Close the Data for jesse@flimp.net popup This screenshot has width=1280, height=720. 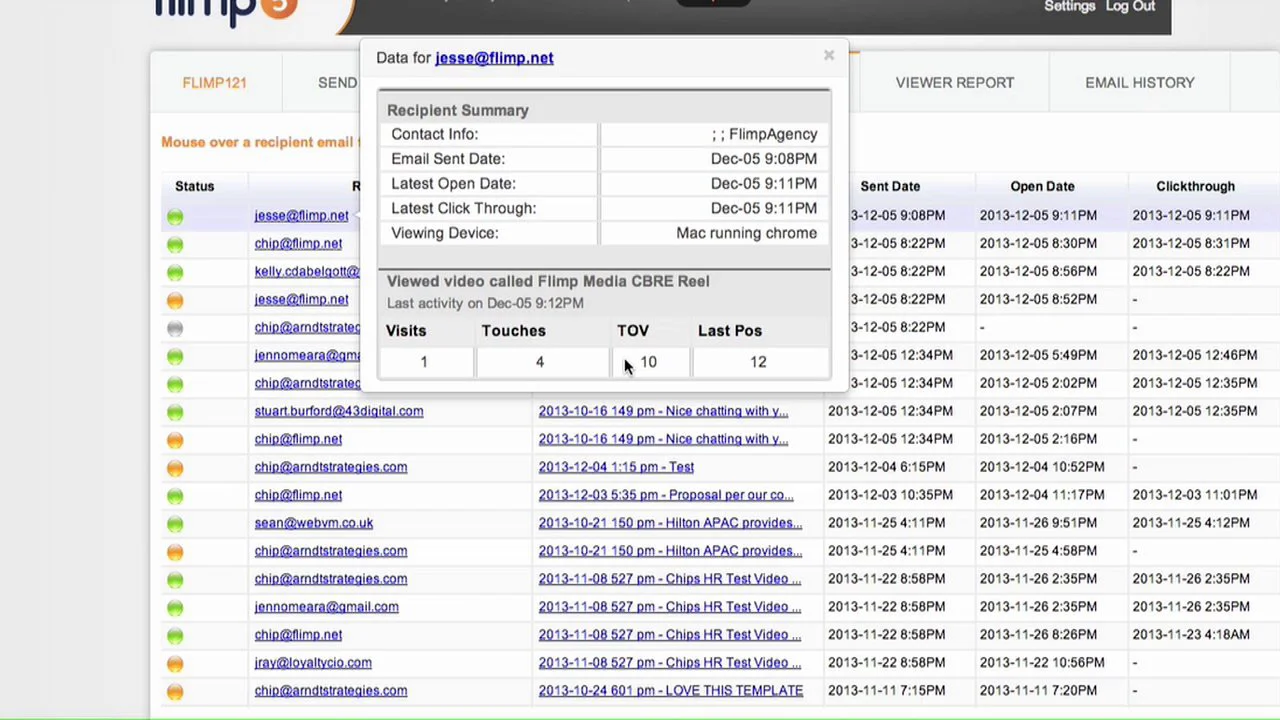click(x=828, y=56)
